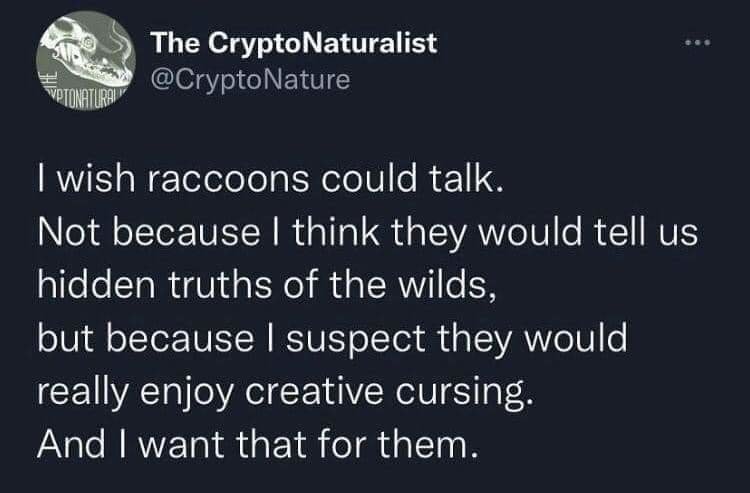This screenshot has width=750, height=493.
Task: Click the last line "And I want that for them."
Action: tap(257, 445)
